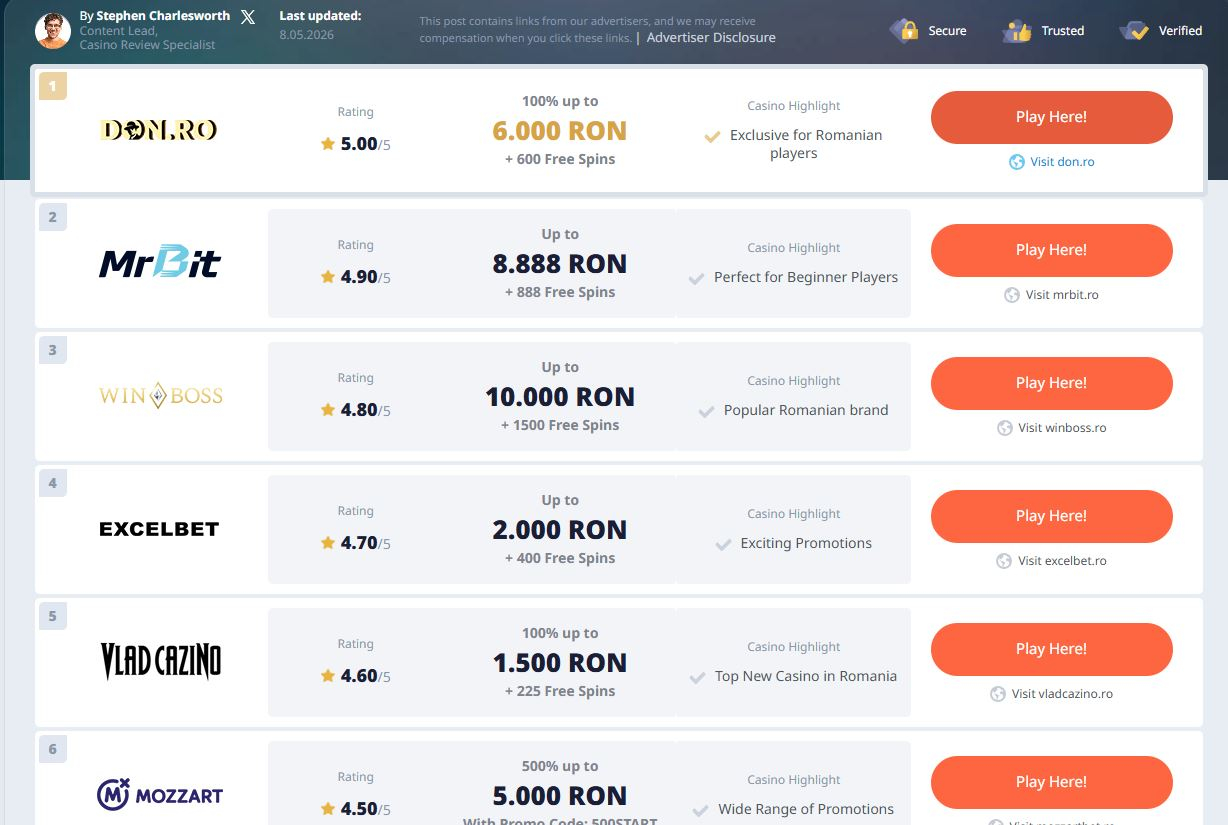The image size is (1228, 825).
Task: Click Play Here for Vlad Cazino
Action: (1051, 649)
